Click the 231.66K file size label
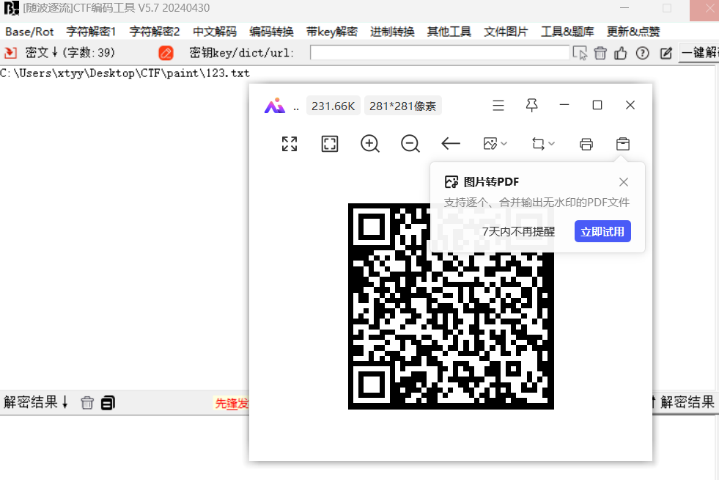Viewport: 719px width, 480px height. [333, 106]
